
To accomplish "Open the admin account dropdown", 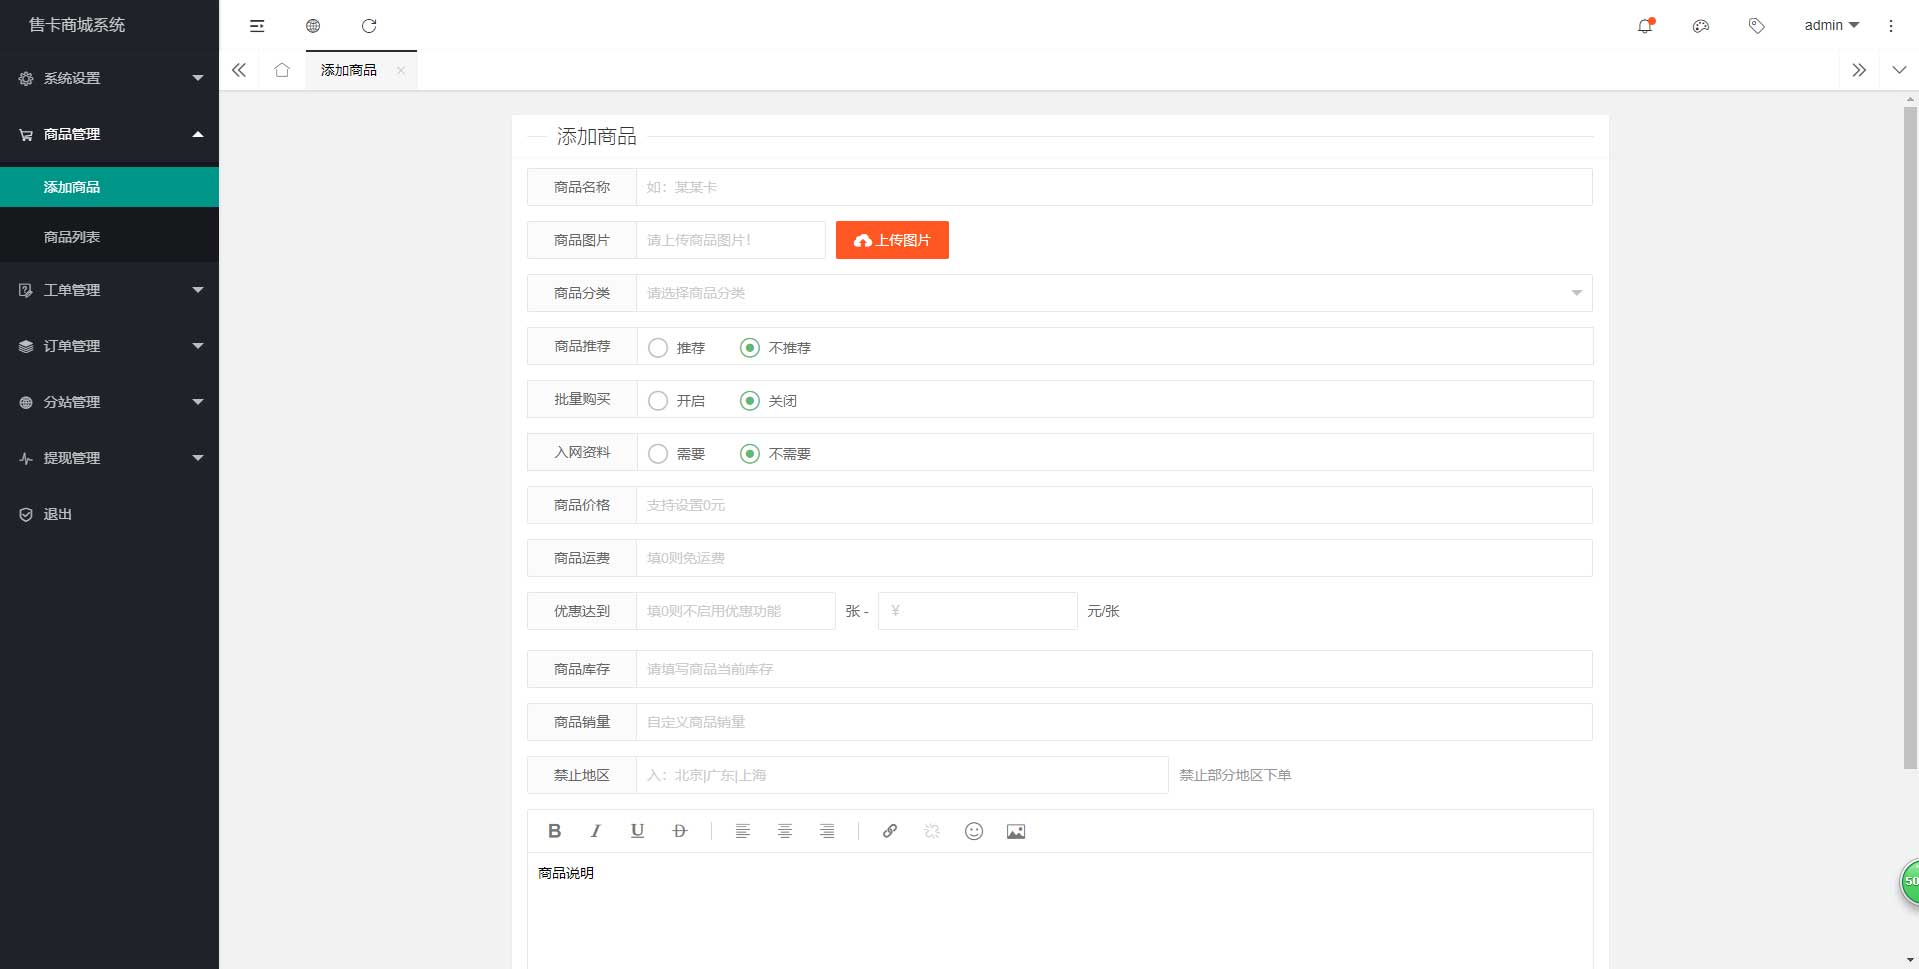I will [x=1830, y=25].
